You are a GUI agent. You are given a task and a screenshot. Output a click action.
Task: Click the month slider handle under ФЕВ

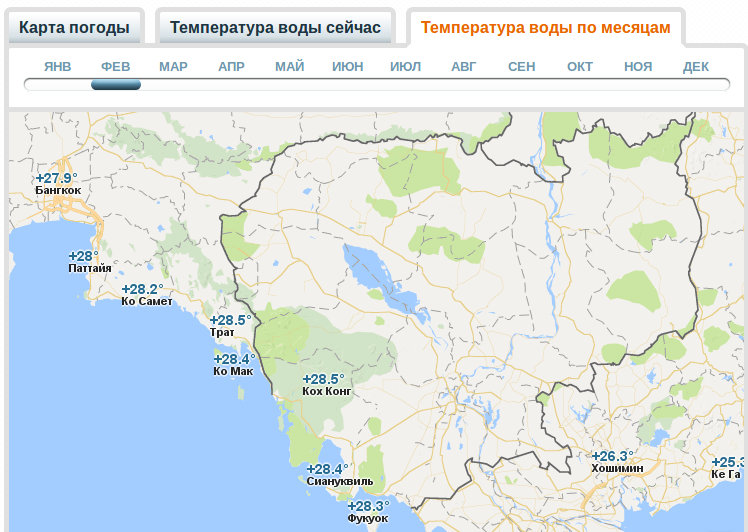[x=116, y=85]
